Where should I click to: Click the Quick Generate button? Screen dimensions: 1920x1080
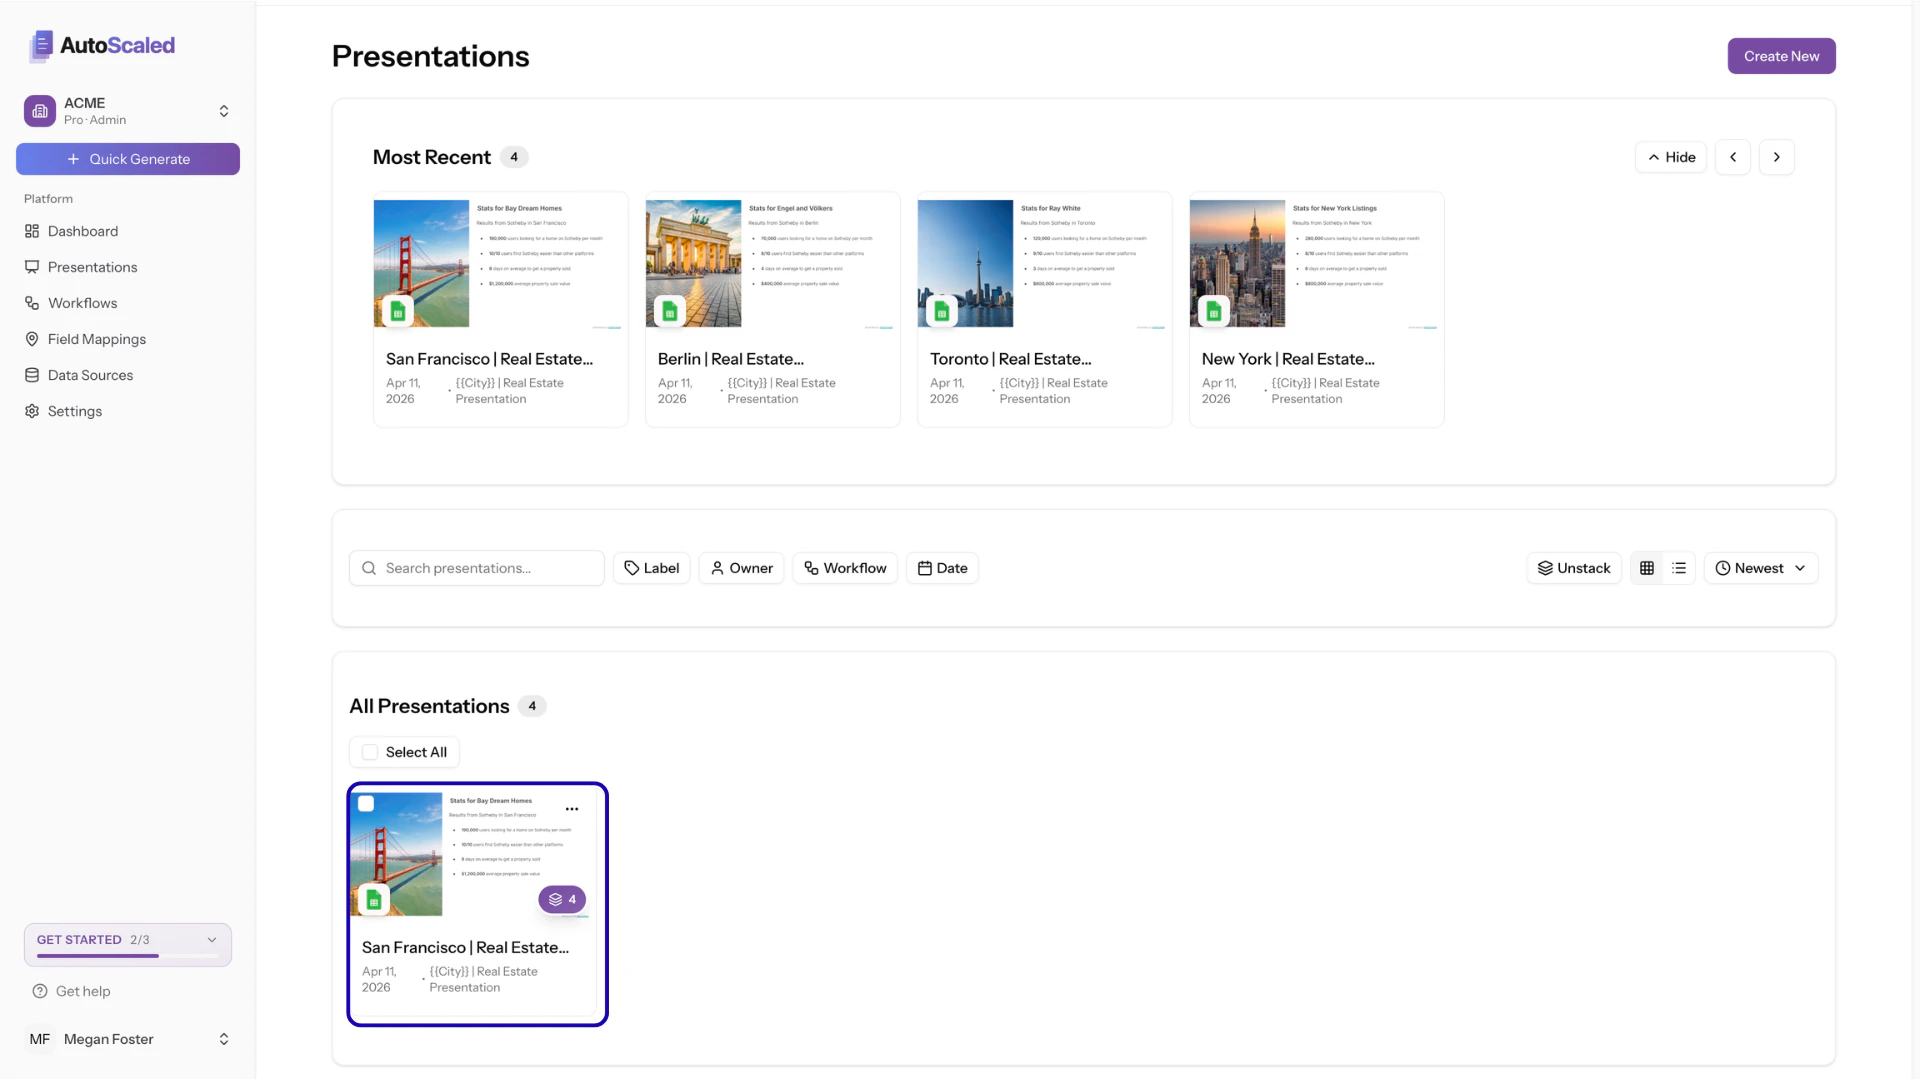tap(127, 158)
